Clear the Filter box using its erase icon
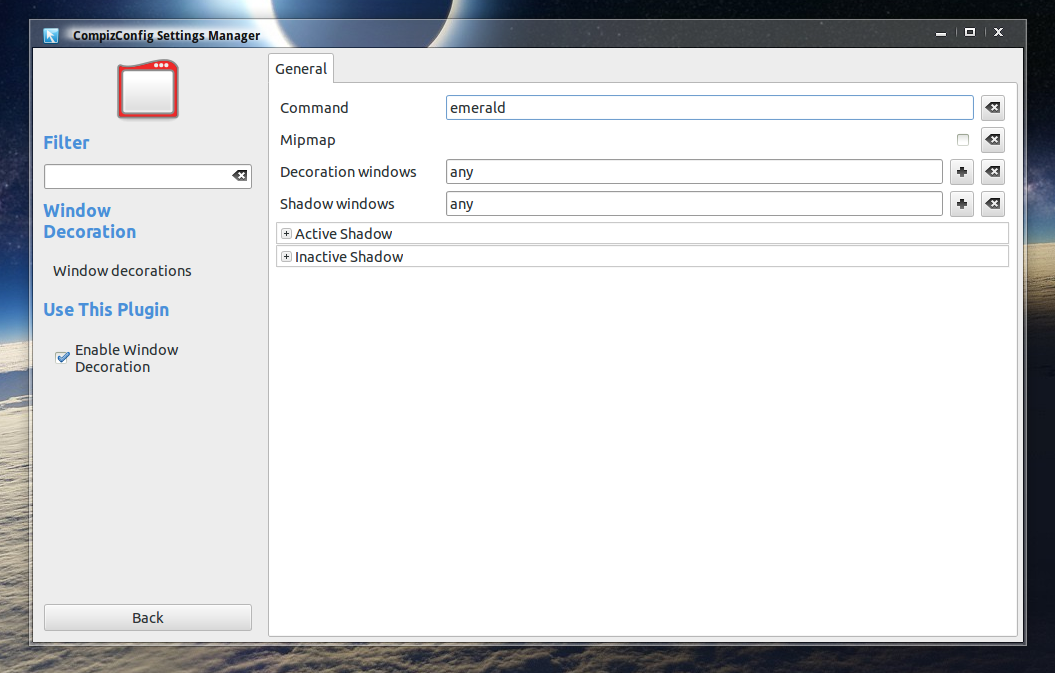Viewport: 1055px width, 673px height. click(240, 176)
